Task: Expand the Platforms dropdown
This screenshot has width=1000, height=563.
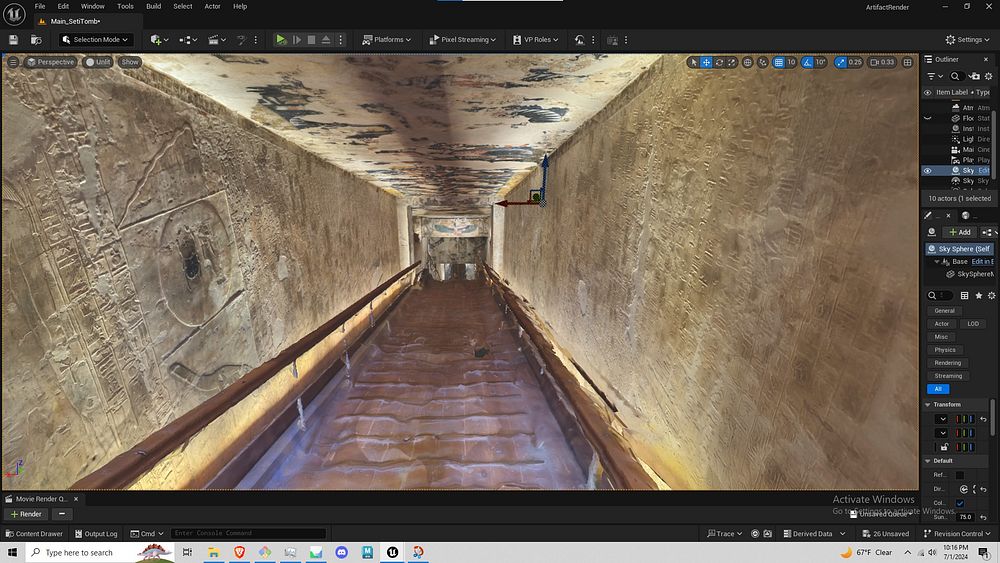Action: (386, 40)
